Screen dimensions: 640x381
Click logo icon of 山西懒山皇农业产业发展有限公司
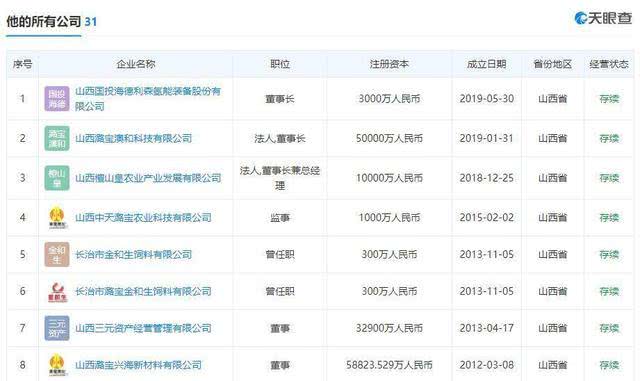pyautogui.click(x=57, y=178)
